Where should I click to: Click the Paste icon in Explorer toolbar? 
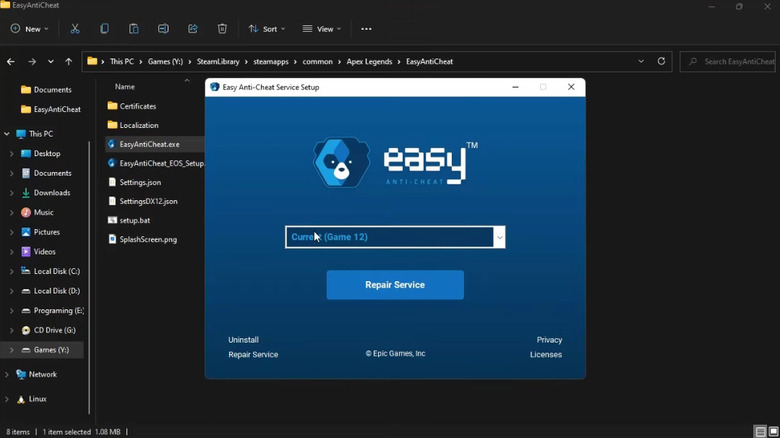[133, 29]
